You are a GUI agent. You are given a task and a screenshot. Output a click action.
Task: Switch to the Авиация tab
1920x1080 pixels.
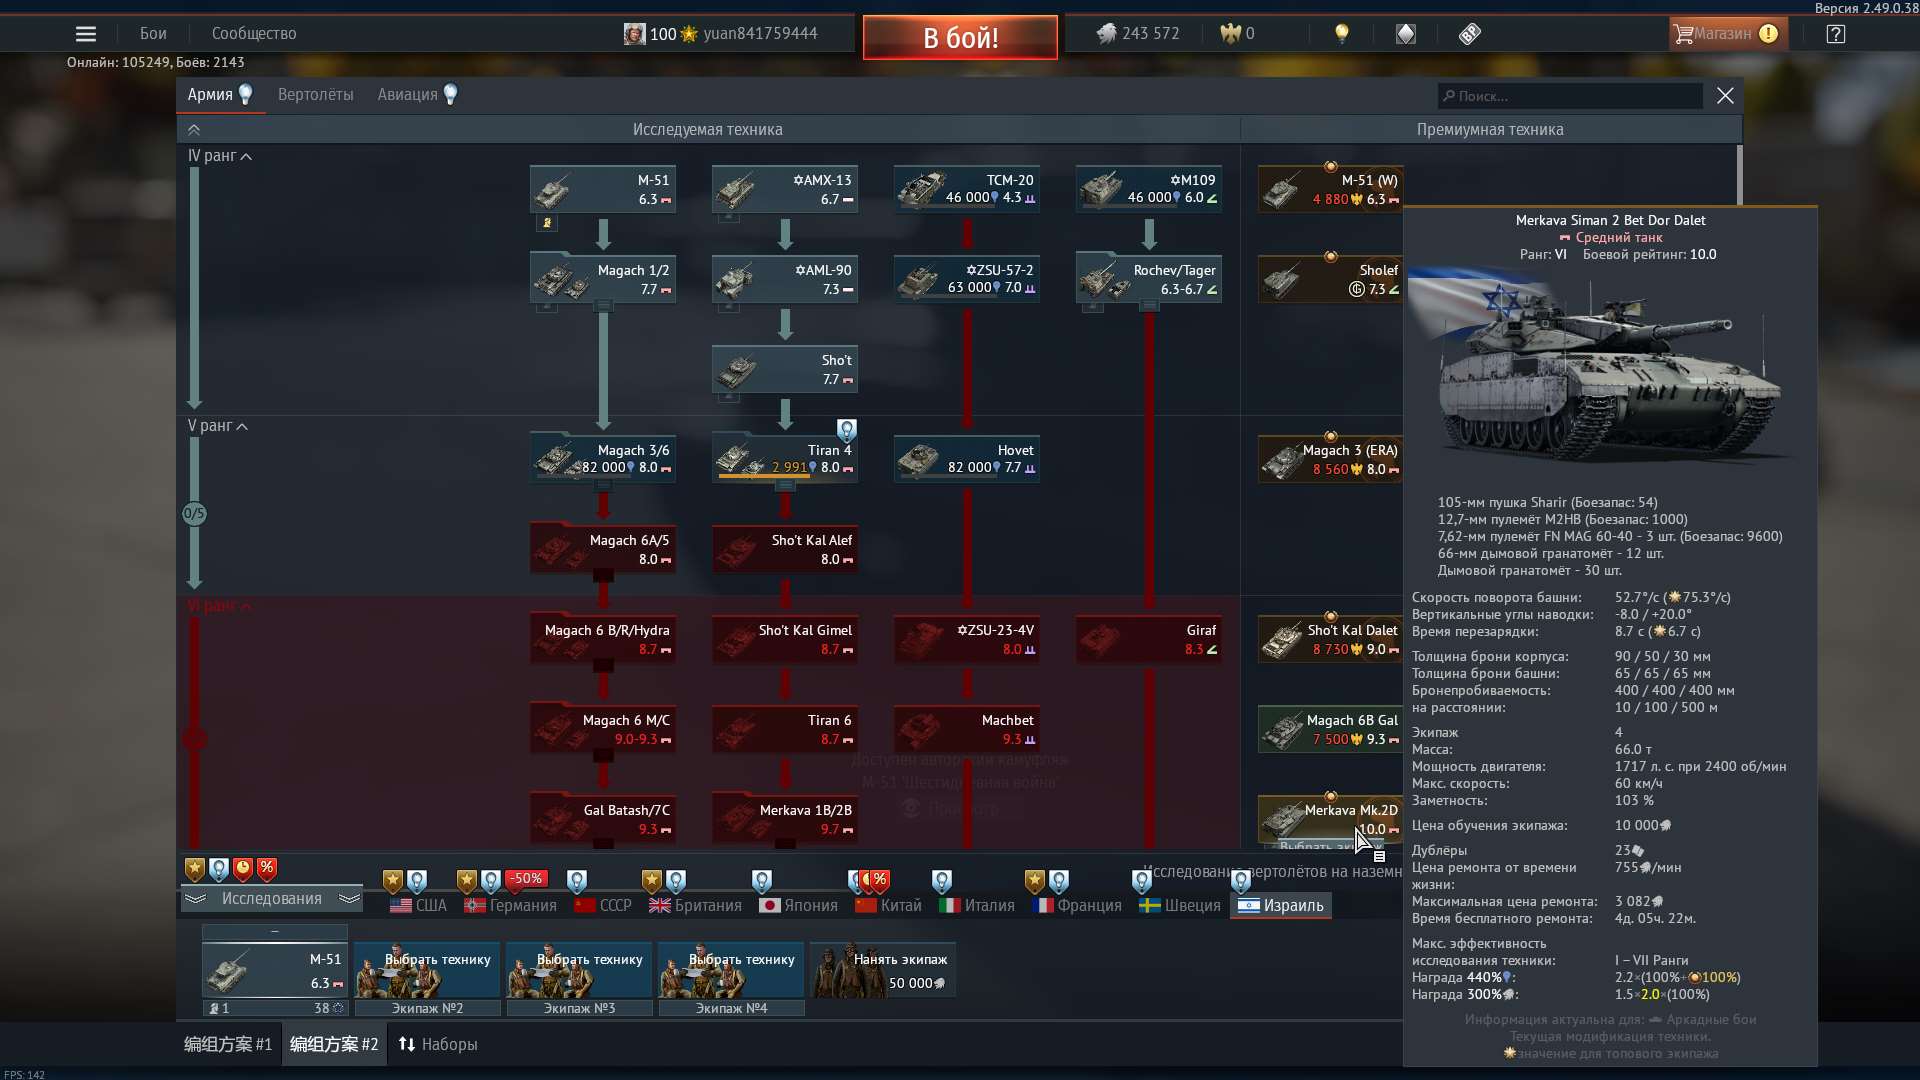pyautogui.click(x=407, y=95)
